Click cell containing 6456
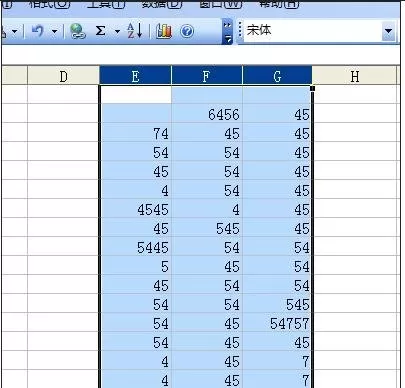The height and width of the screenshot is (388, 405). point(207,114)
